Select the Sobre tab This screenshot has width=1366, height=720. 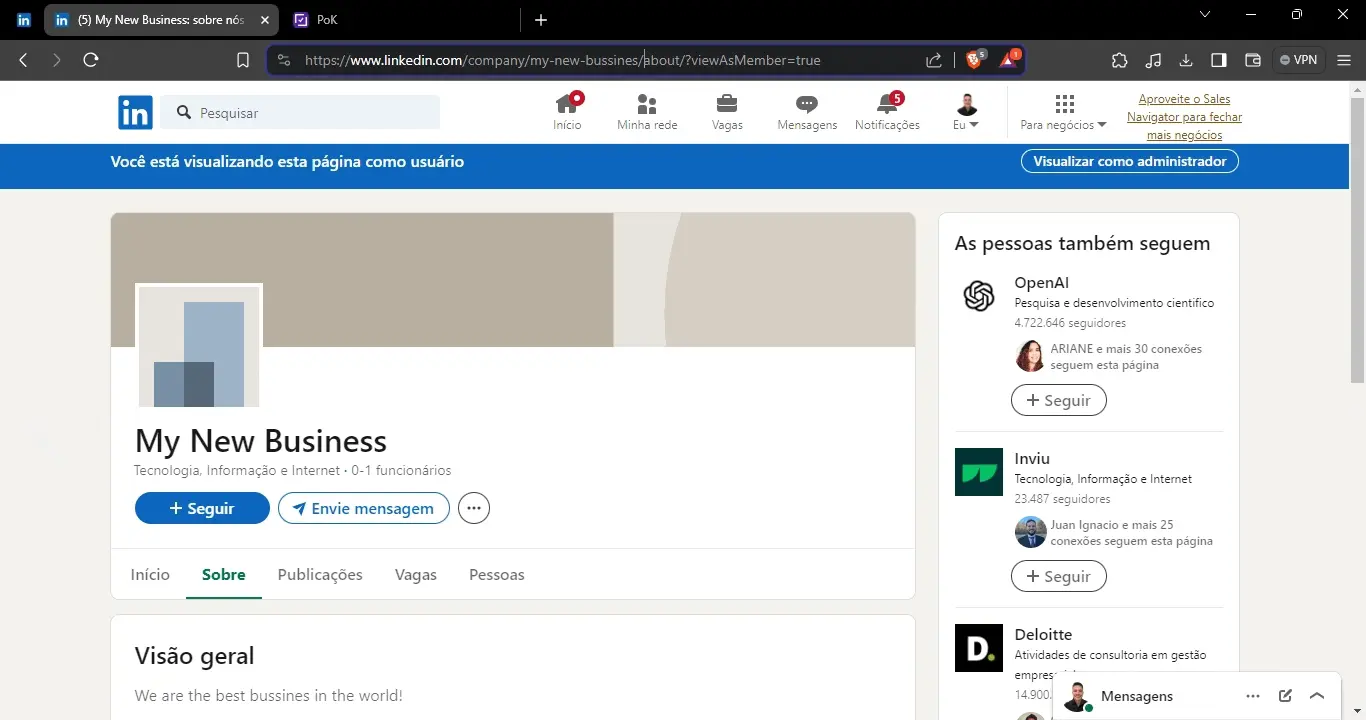pos(224,575)
